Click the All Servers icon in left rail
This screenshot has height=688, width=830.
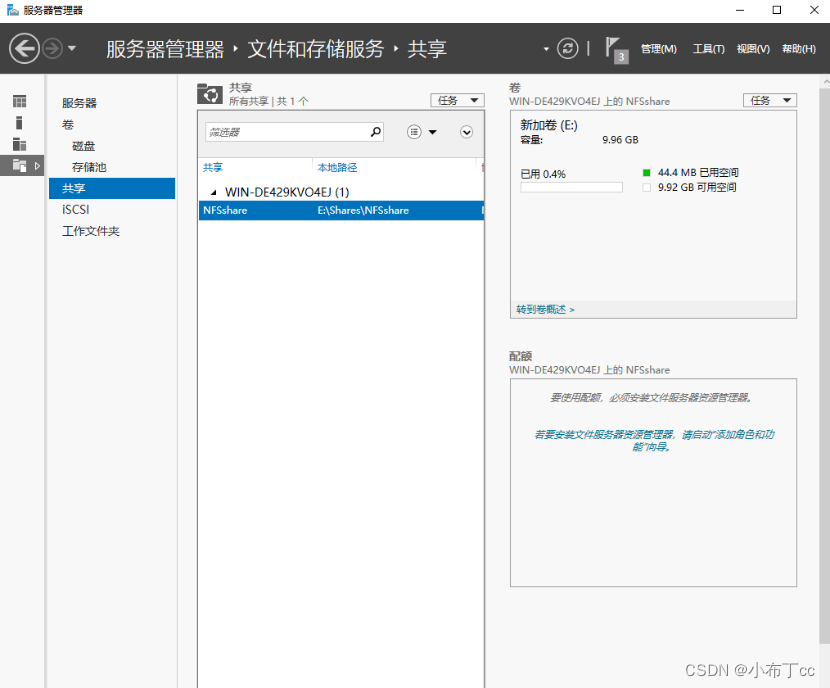pyautogui.click(x=20, y=144)
